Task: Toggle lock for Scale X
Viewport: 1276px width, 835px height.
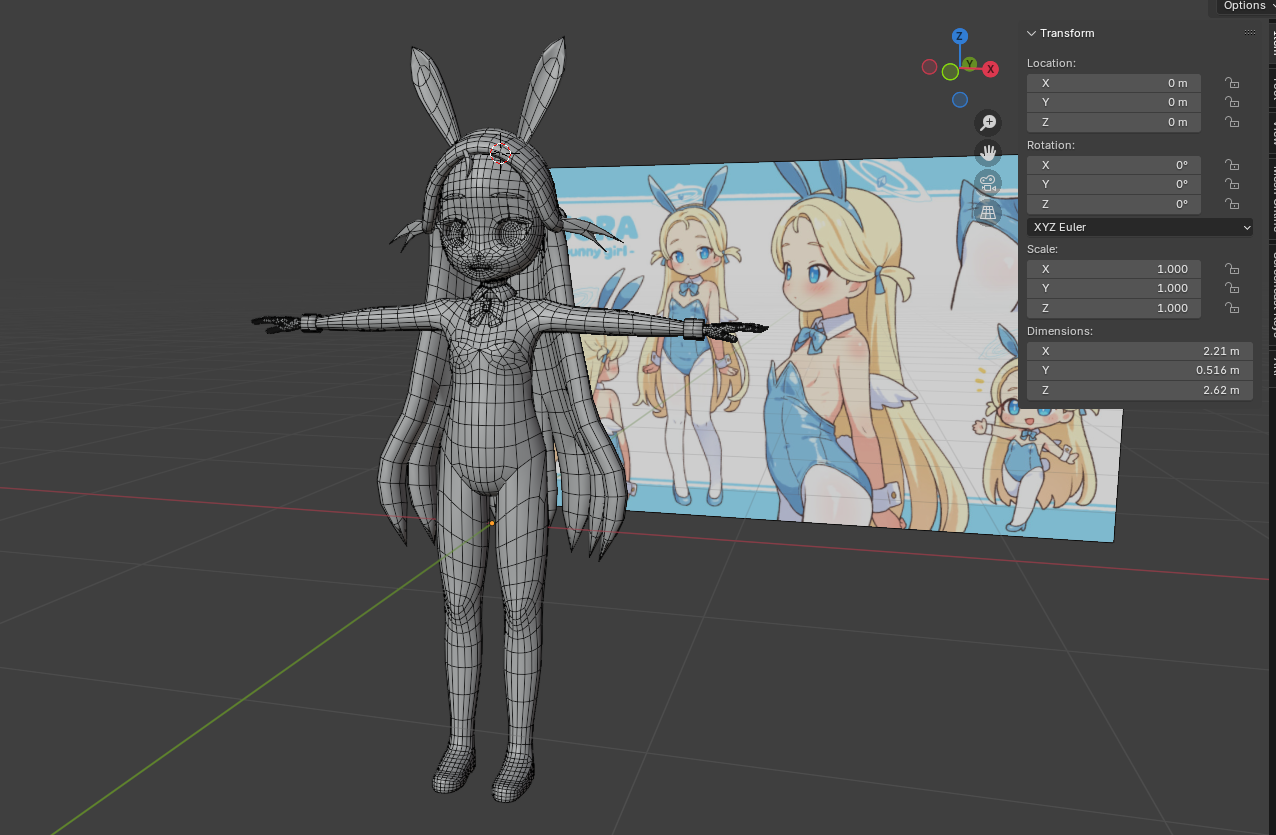Action: coord(1233,269)
